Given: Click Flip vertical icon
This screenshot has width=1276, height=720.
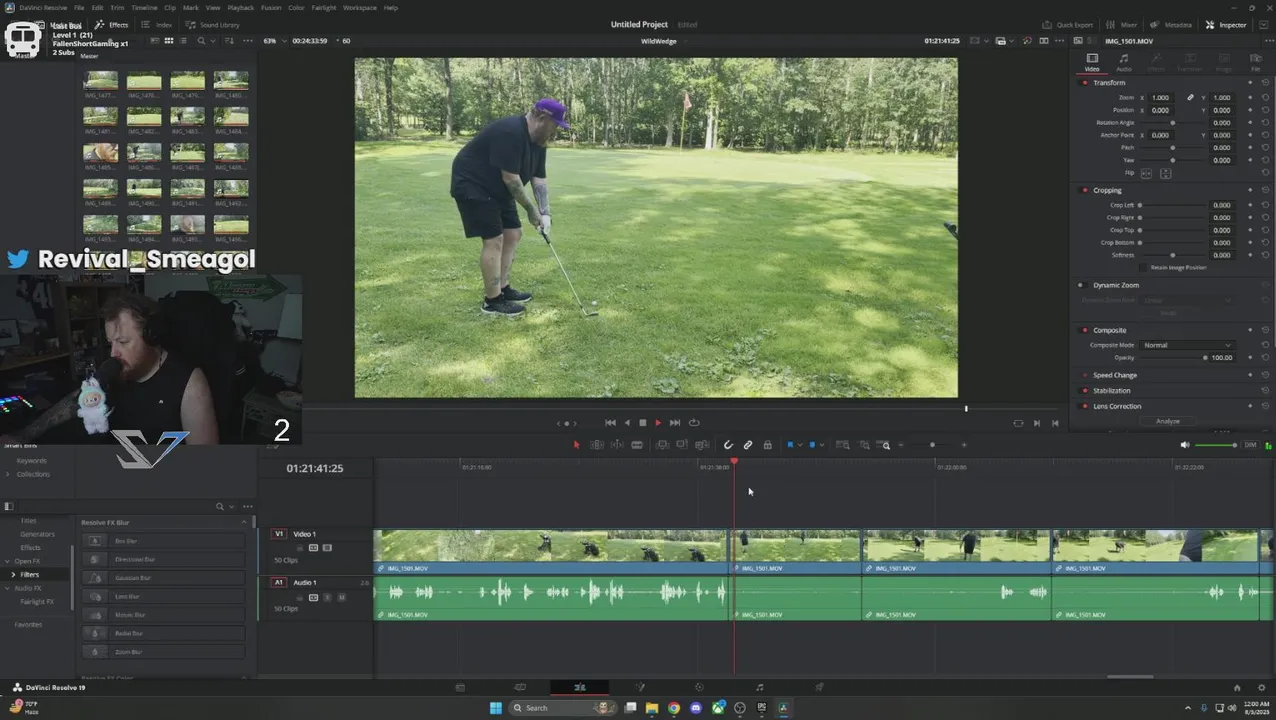Looking at the screenshot, I should pyautogui.click(x=1165, y=173).
